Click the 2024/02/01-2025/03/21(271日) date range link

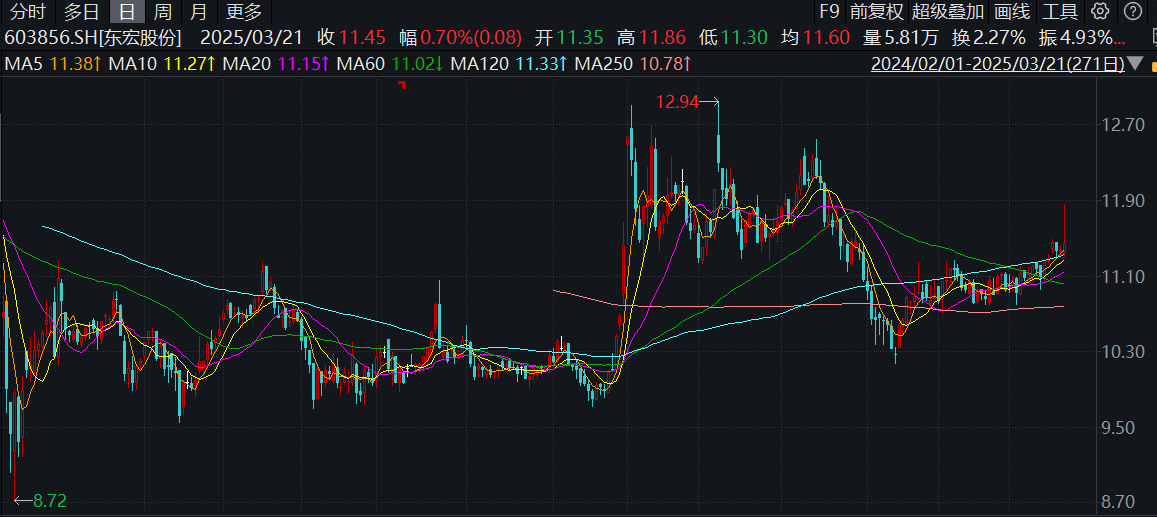(x=998, y=63)
